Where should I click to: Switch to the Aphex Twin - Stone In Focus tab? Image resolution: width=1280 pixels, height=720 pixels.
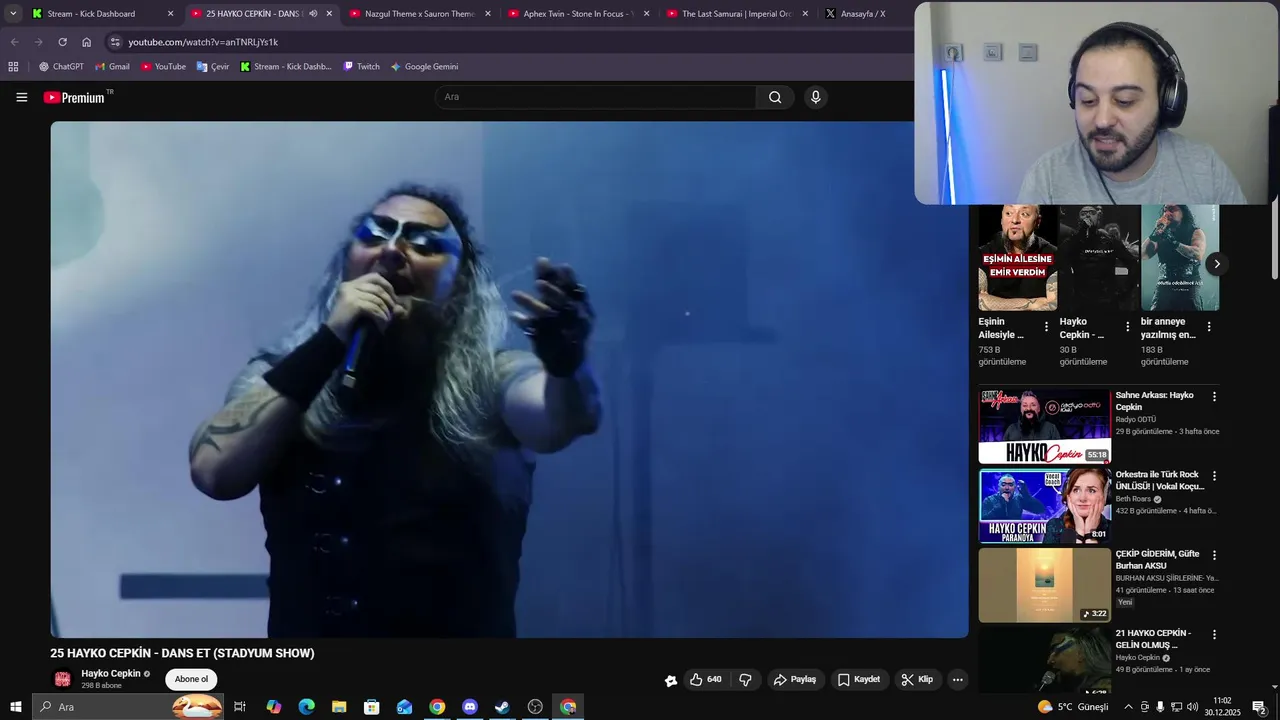[x=578, y=14]
